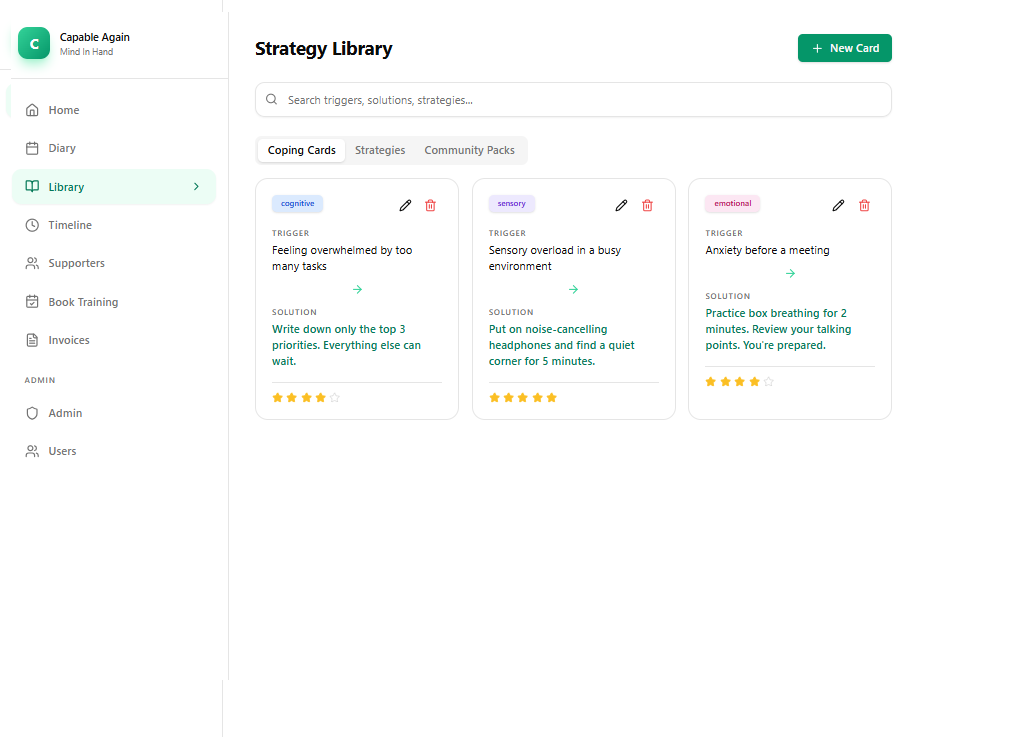The height and width of the screenshot is (737, 1027).
Task: Click the pencil icon on the emotional card
Action: click(838, 205)
